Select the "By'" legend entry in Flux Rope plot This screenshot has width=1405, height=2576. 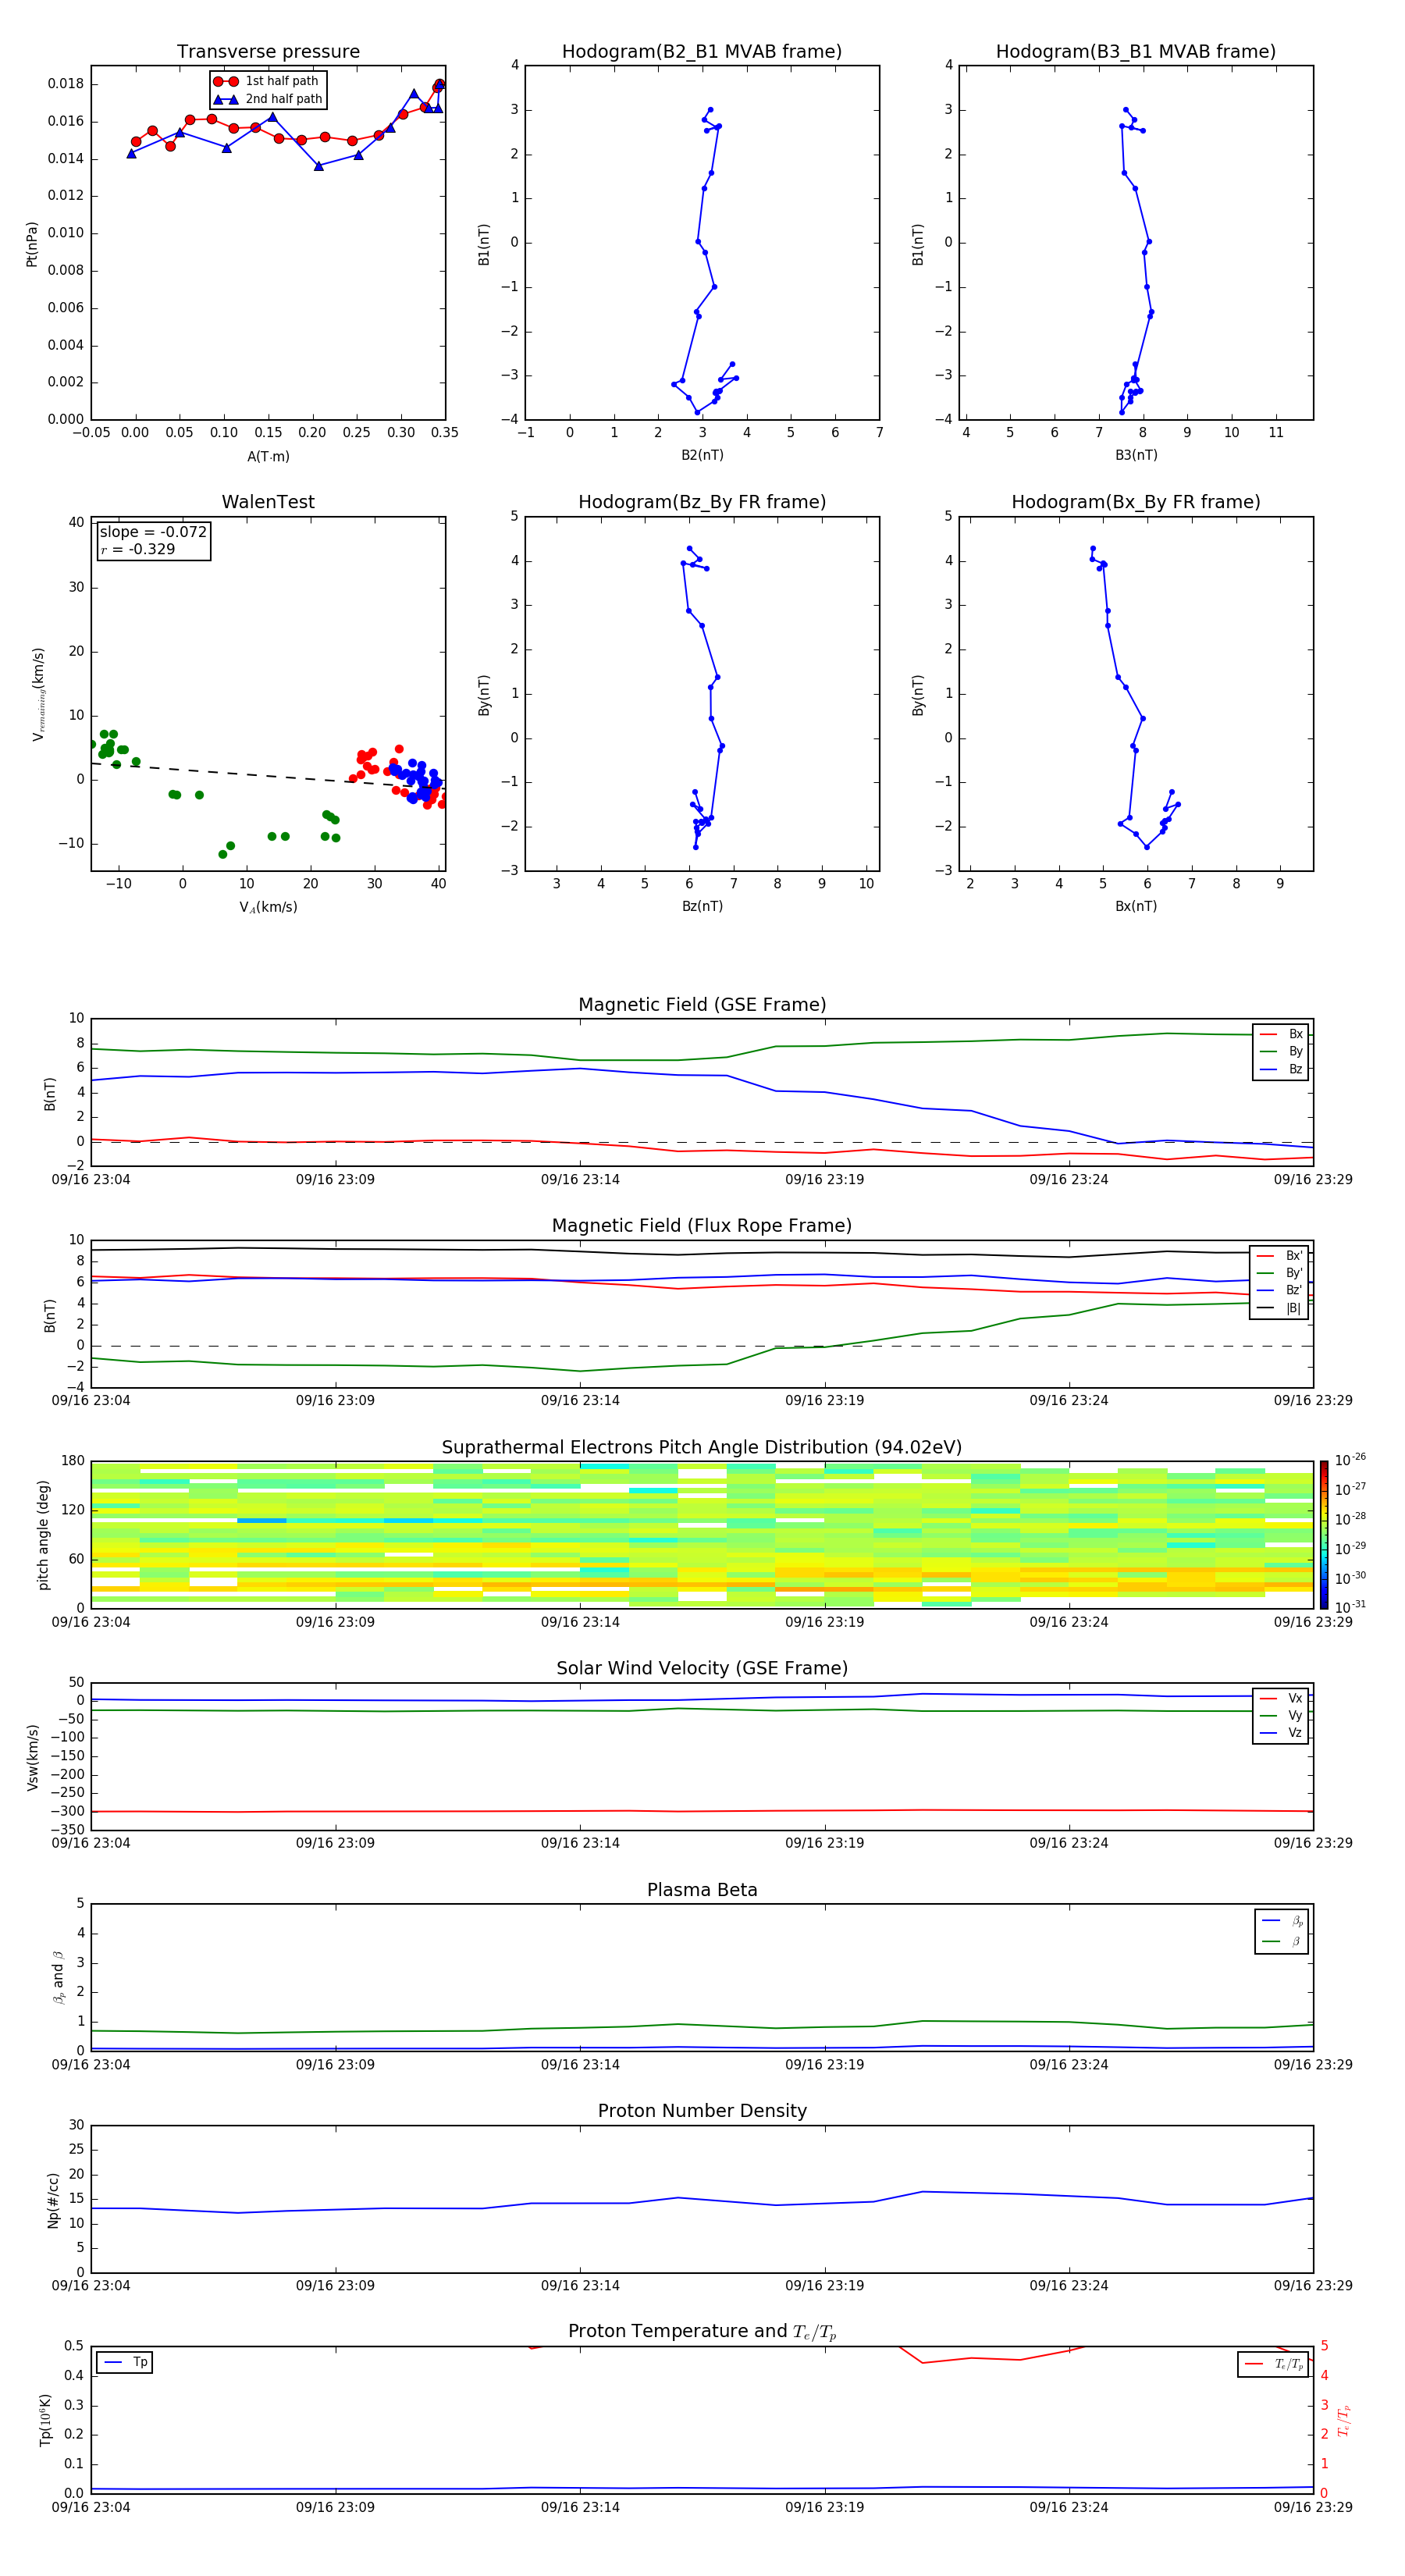pos(1279,1273)
